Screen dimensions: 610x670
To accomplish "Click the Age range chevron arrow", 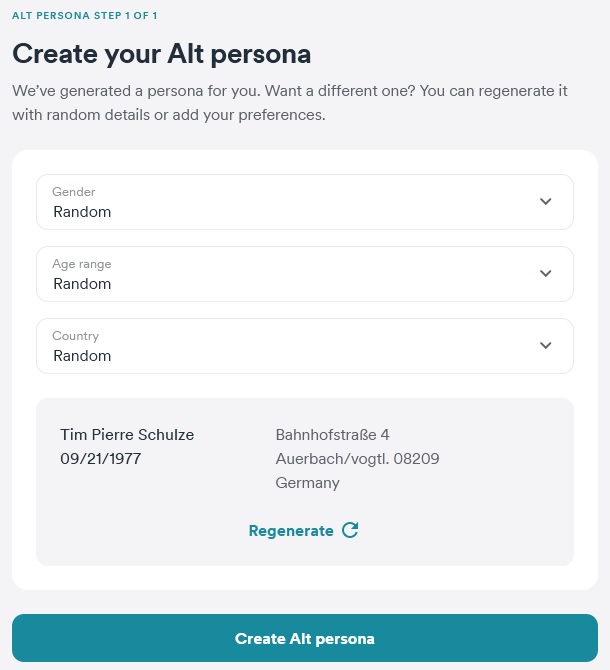I will coord(545,273).
